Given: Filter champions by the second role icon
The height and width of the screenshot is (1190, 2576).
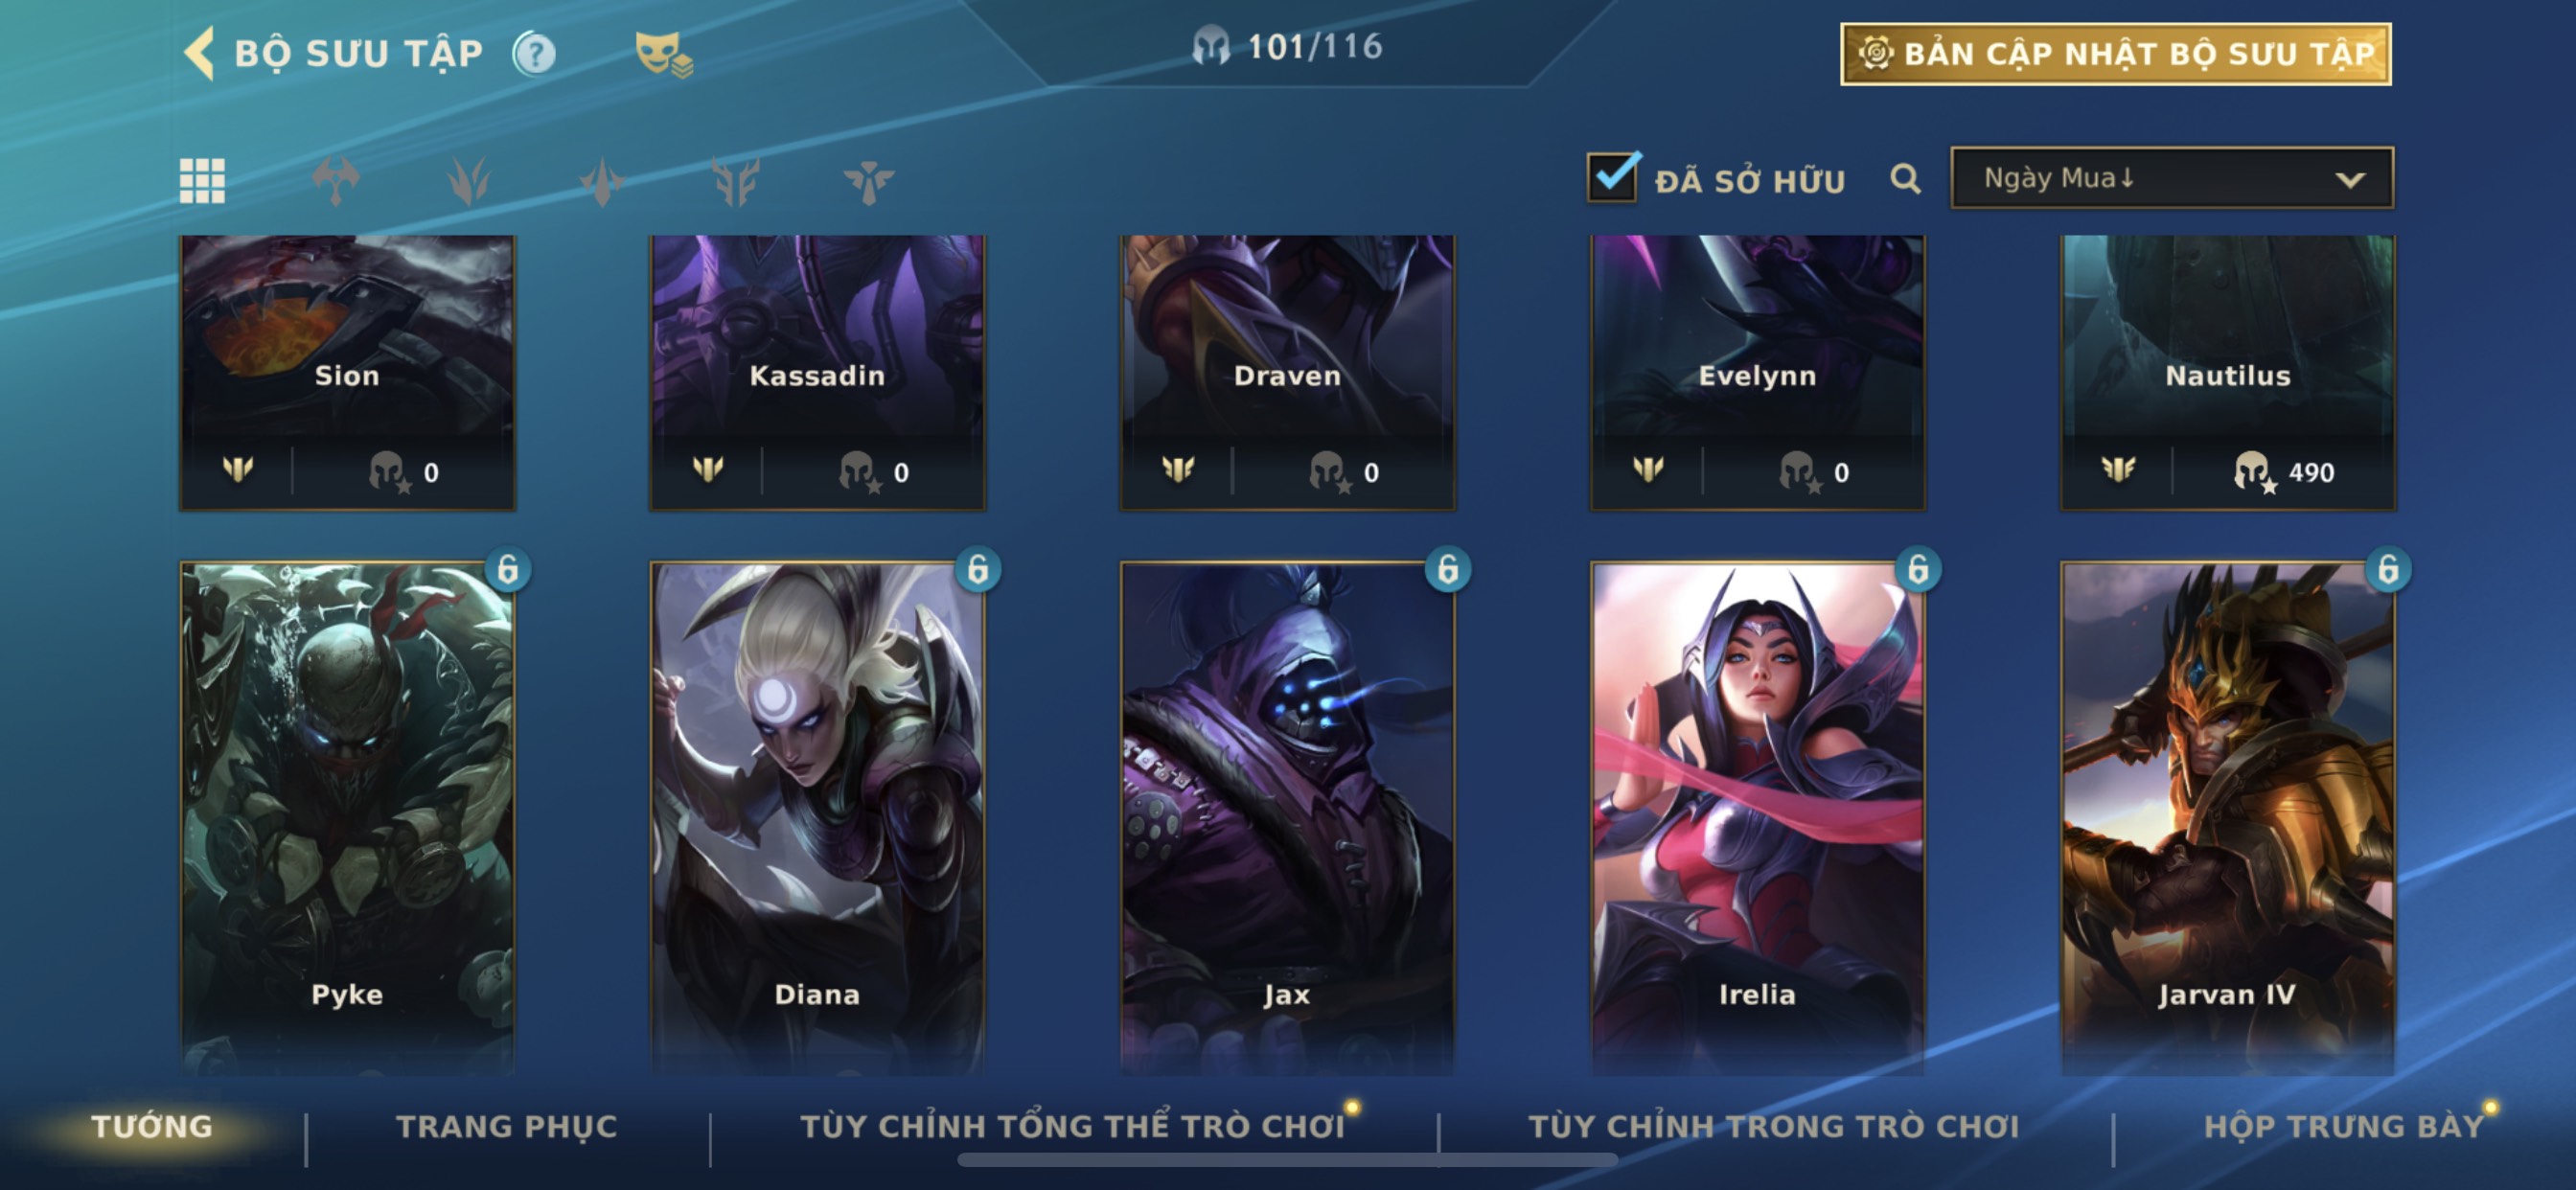Looking at the screenshot, I should click(336, 181).
